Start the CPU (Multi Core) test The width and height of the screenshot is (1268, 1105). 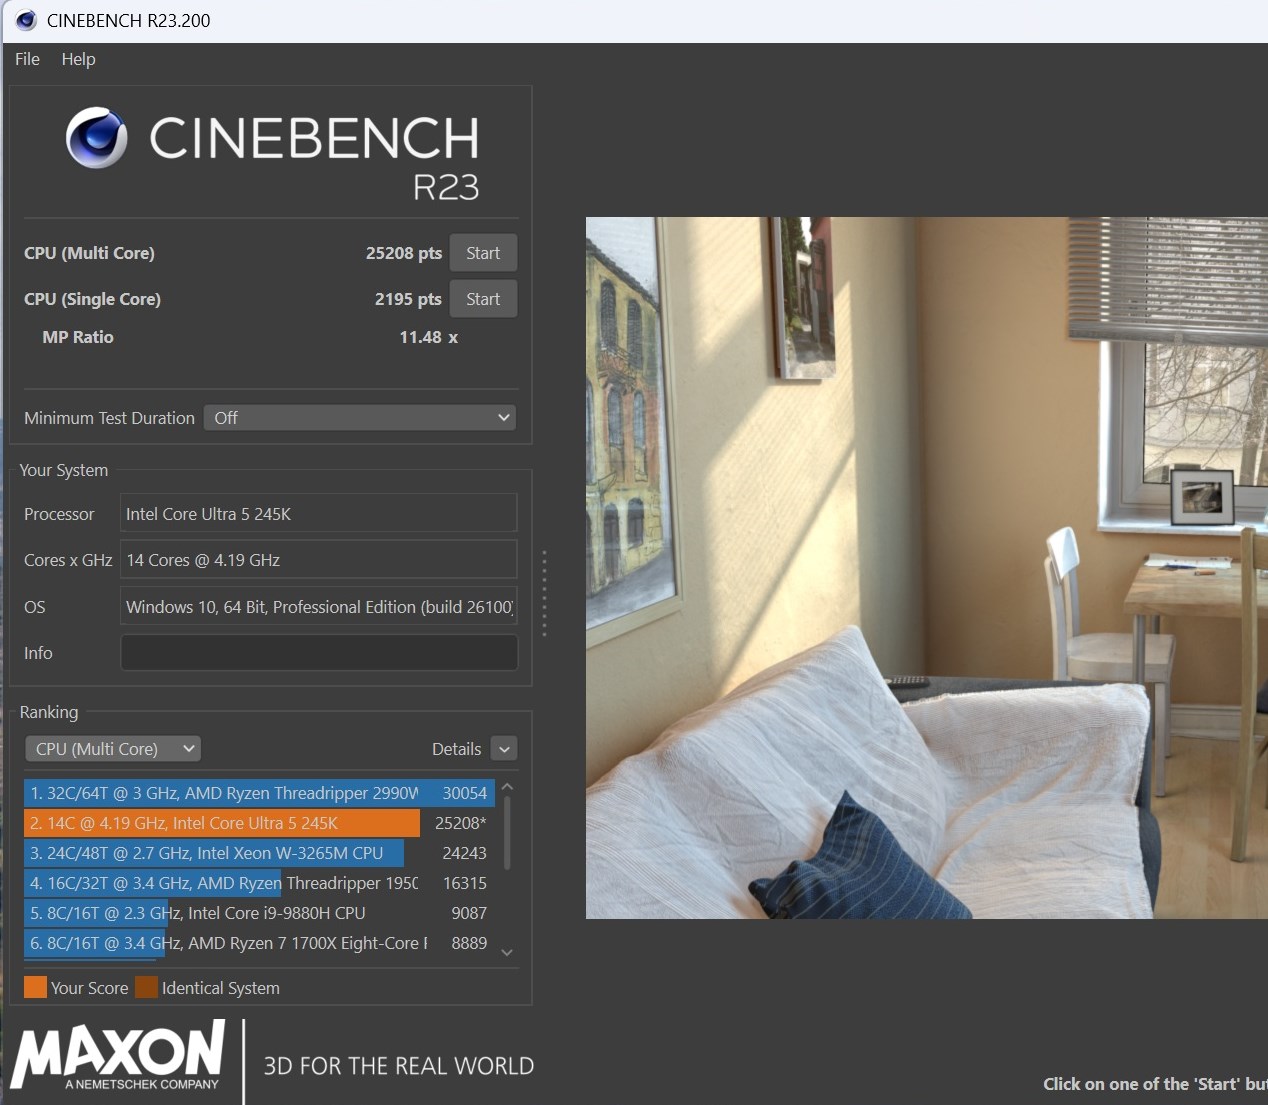coord(483,253)
